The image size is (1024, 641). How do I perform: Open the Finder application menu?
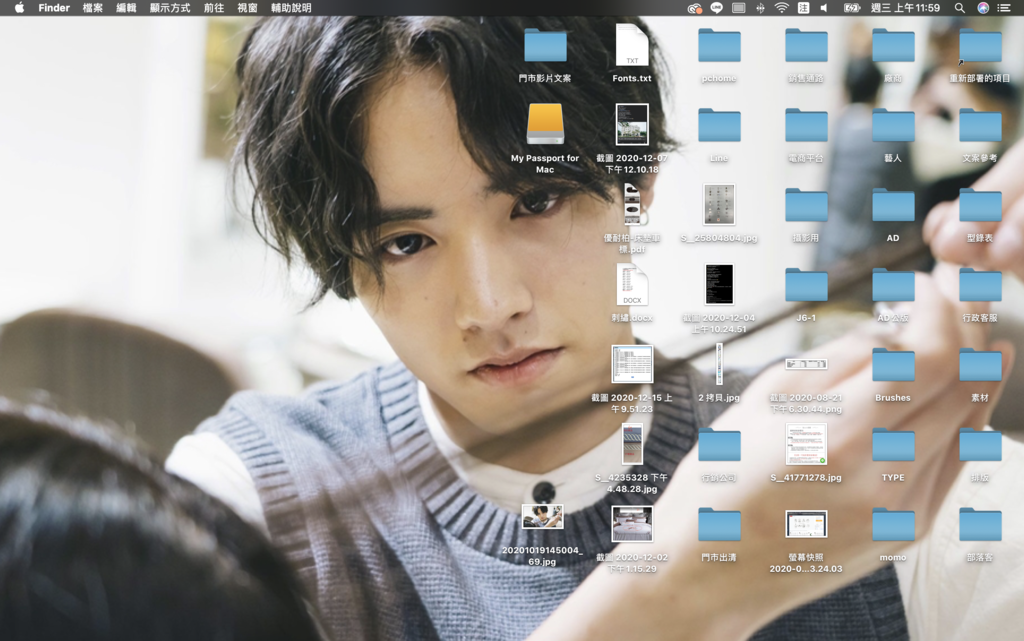point(54,8)
